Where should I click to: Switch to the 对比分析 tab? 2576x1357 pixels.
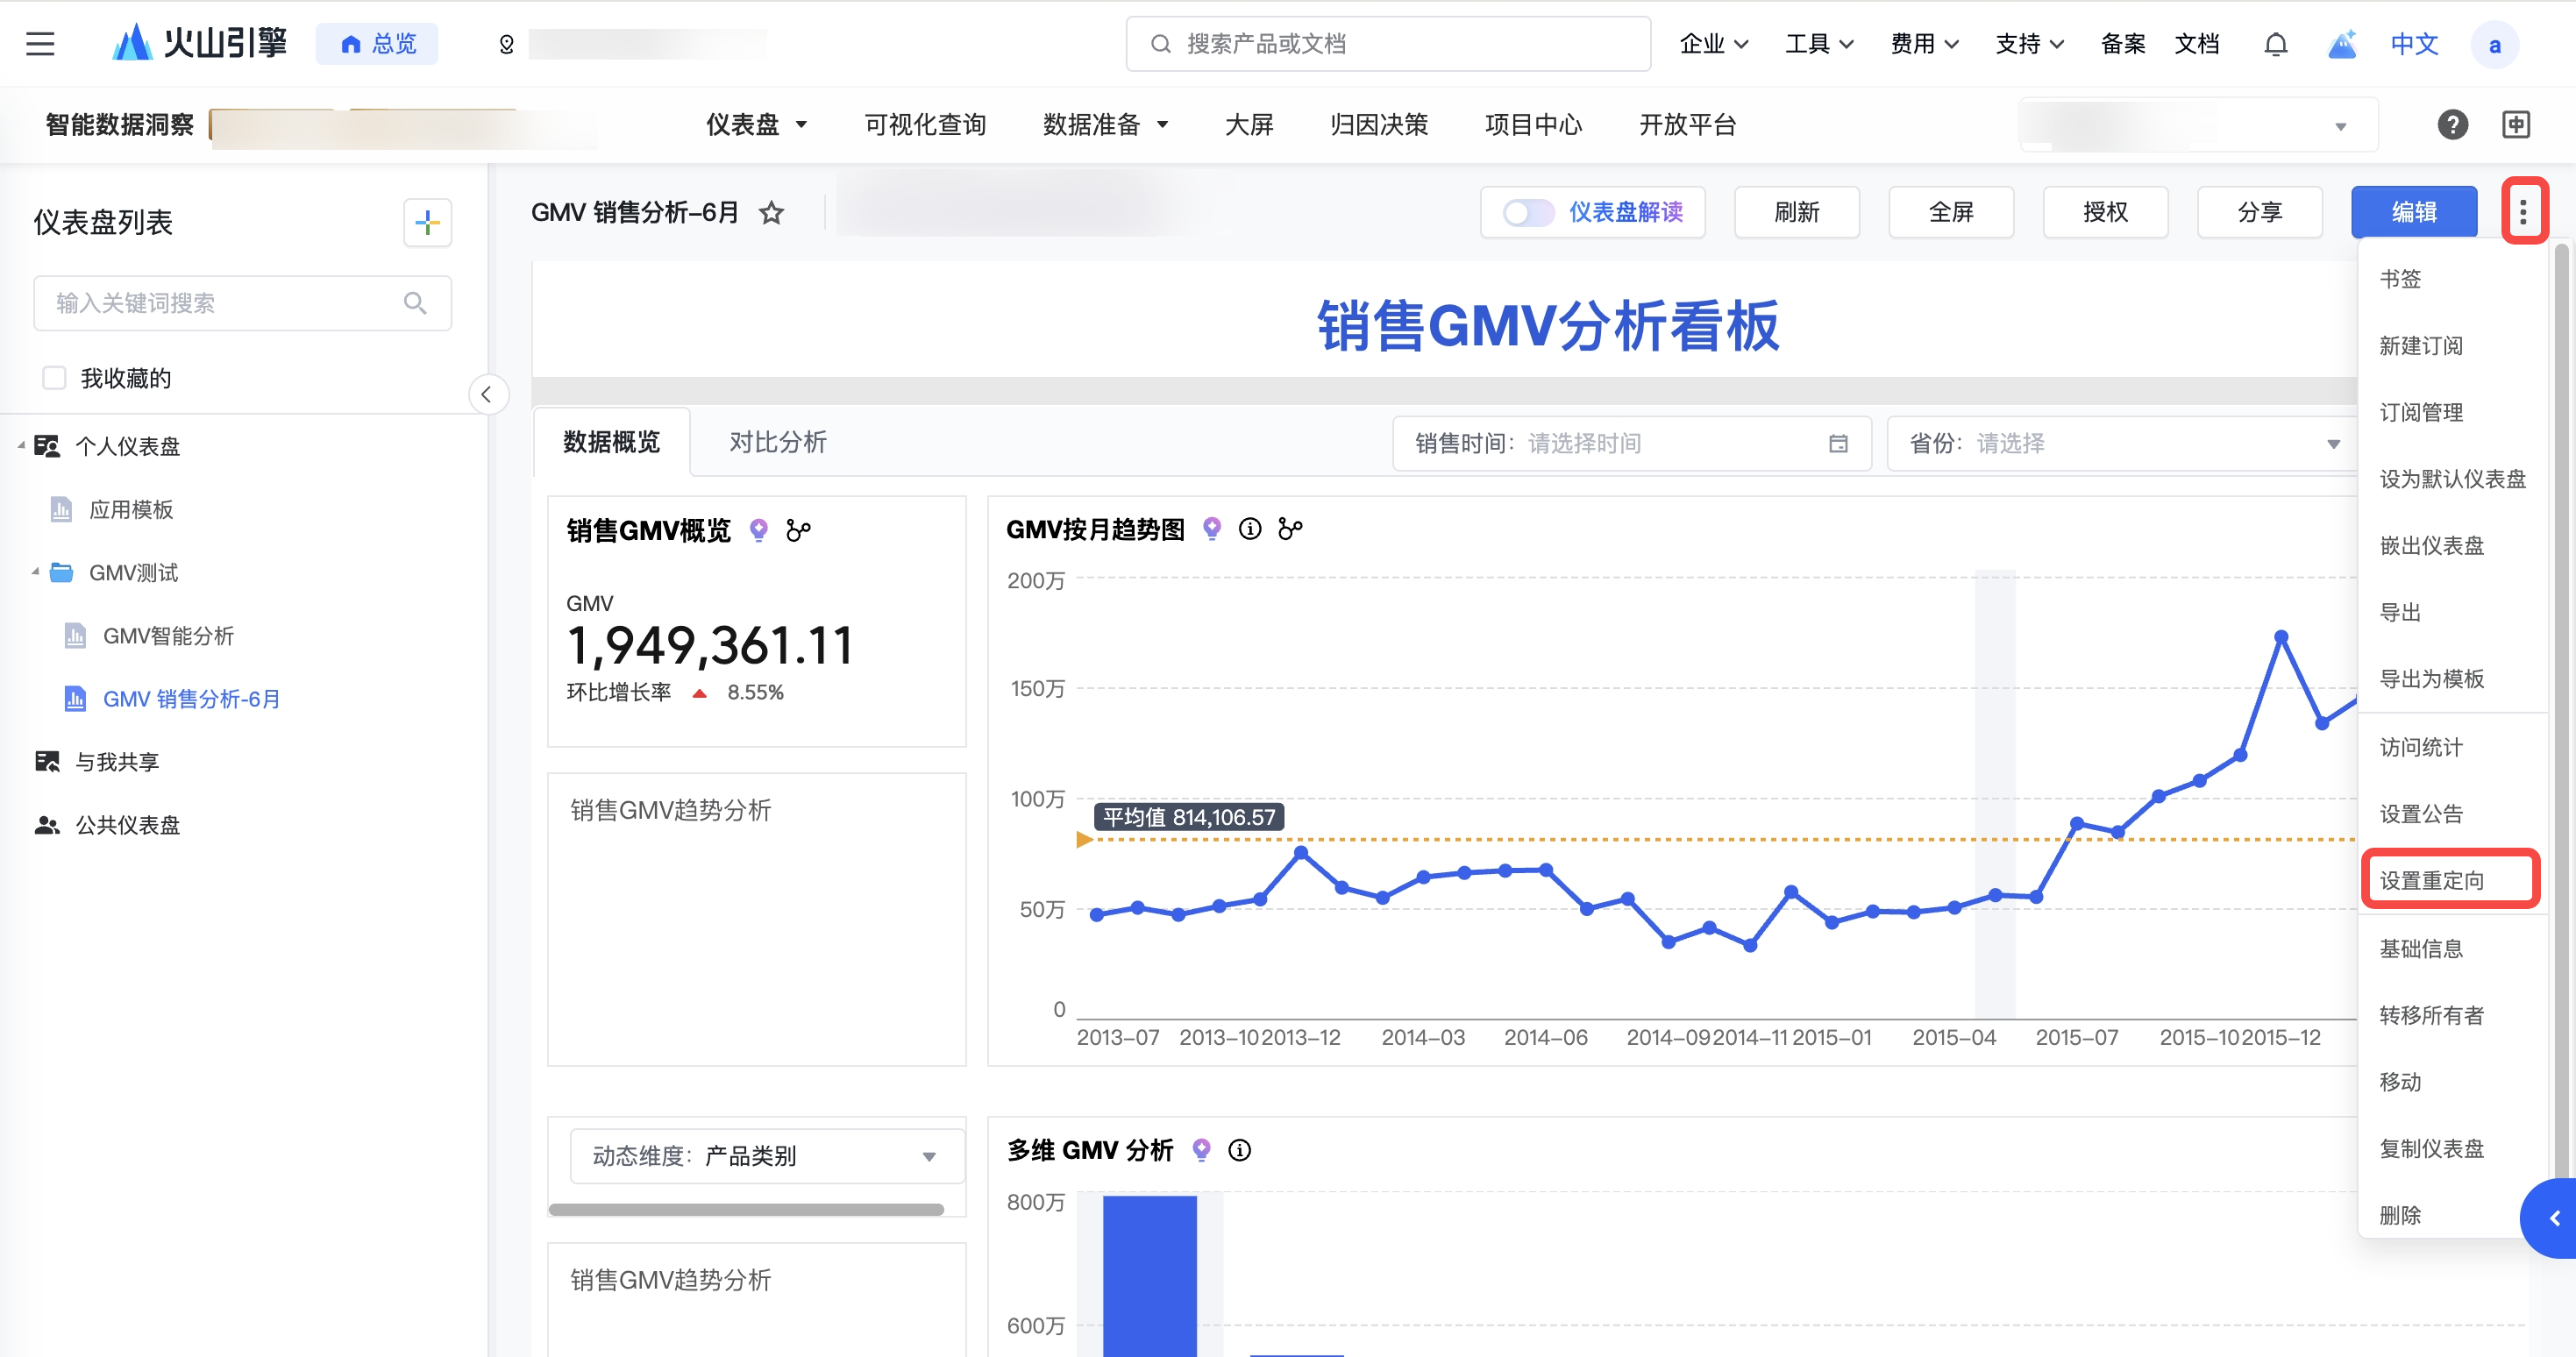(x=777, y=442)
